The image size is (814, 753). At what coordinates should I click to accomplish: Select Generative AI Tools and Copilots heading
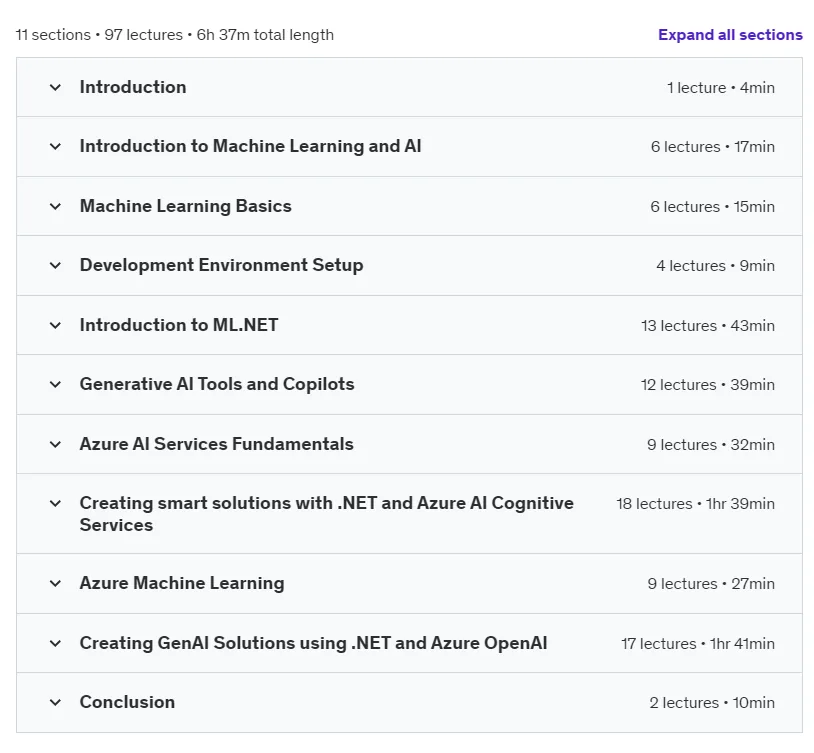coord(216,384)
